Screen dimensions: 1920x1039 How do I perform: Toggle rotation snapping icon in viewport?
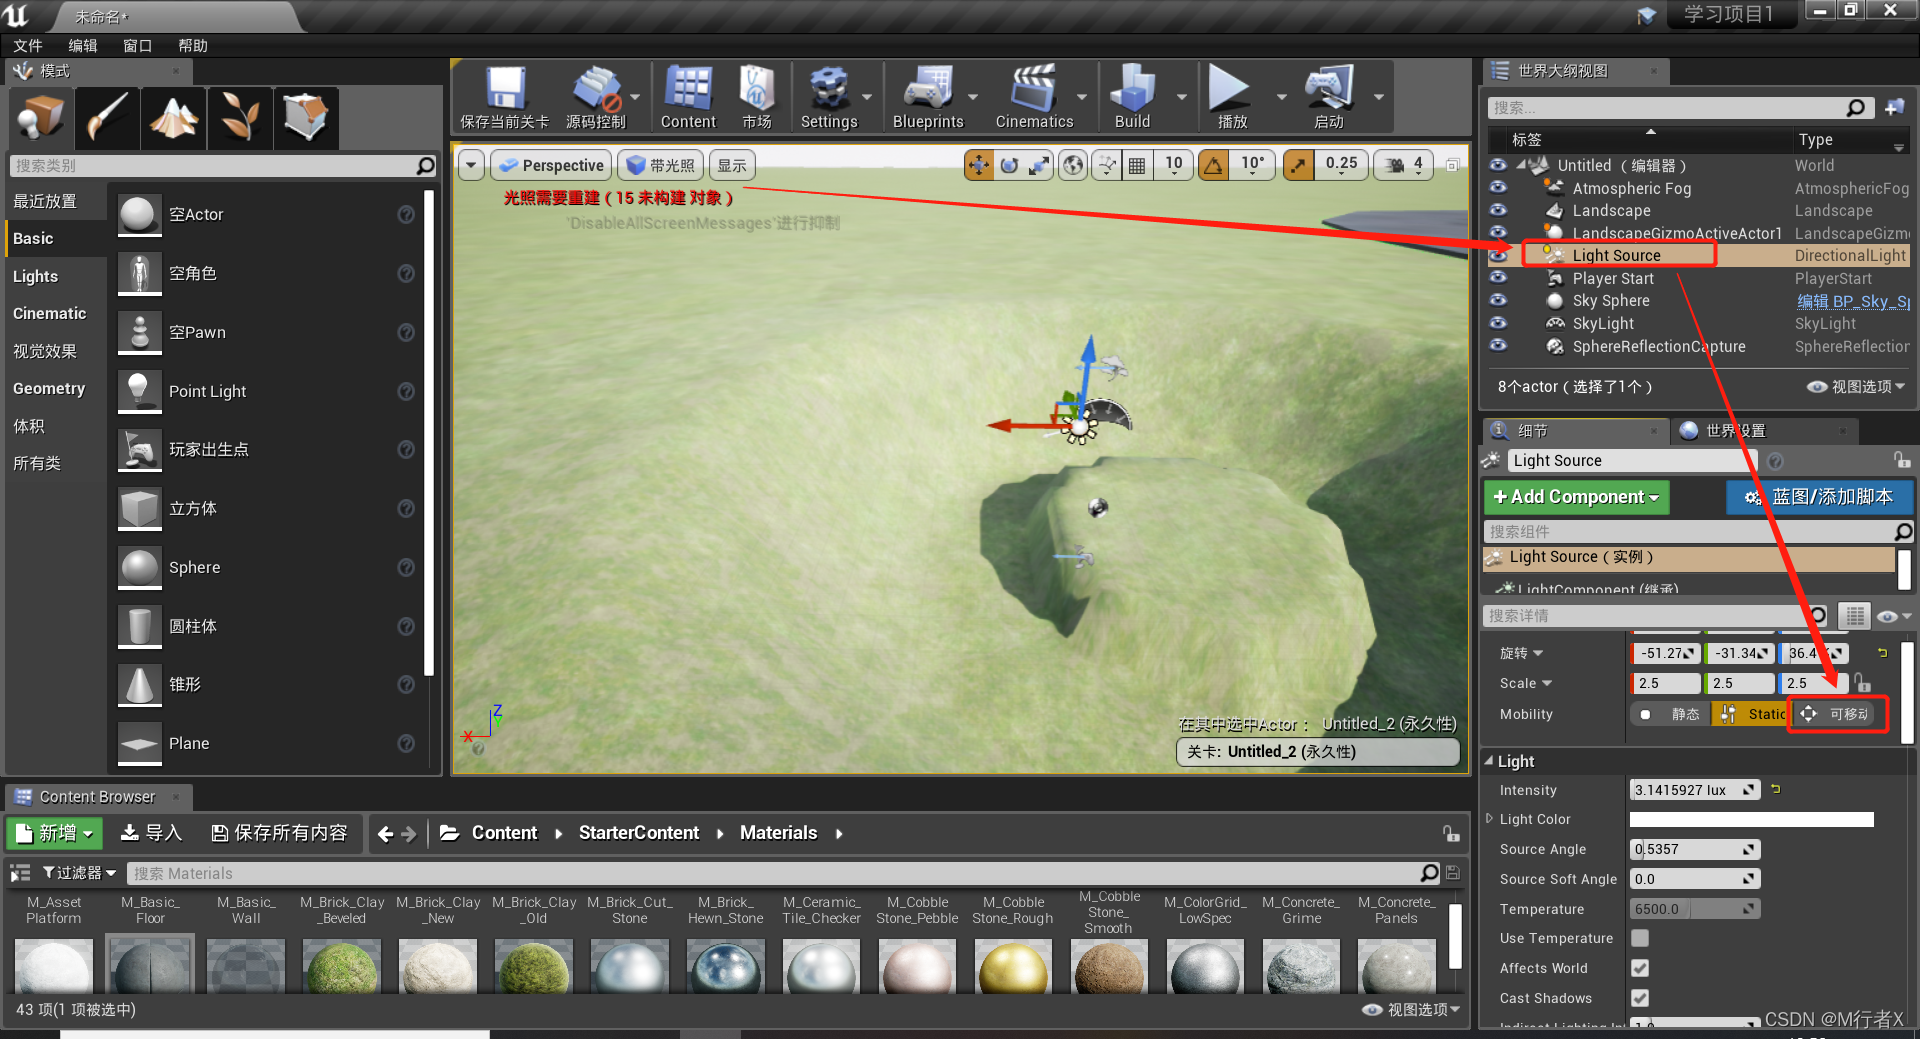coord(1214,165)
